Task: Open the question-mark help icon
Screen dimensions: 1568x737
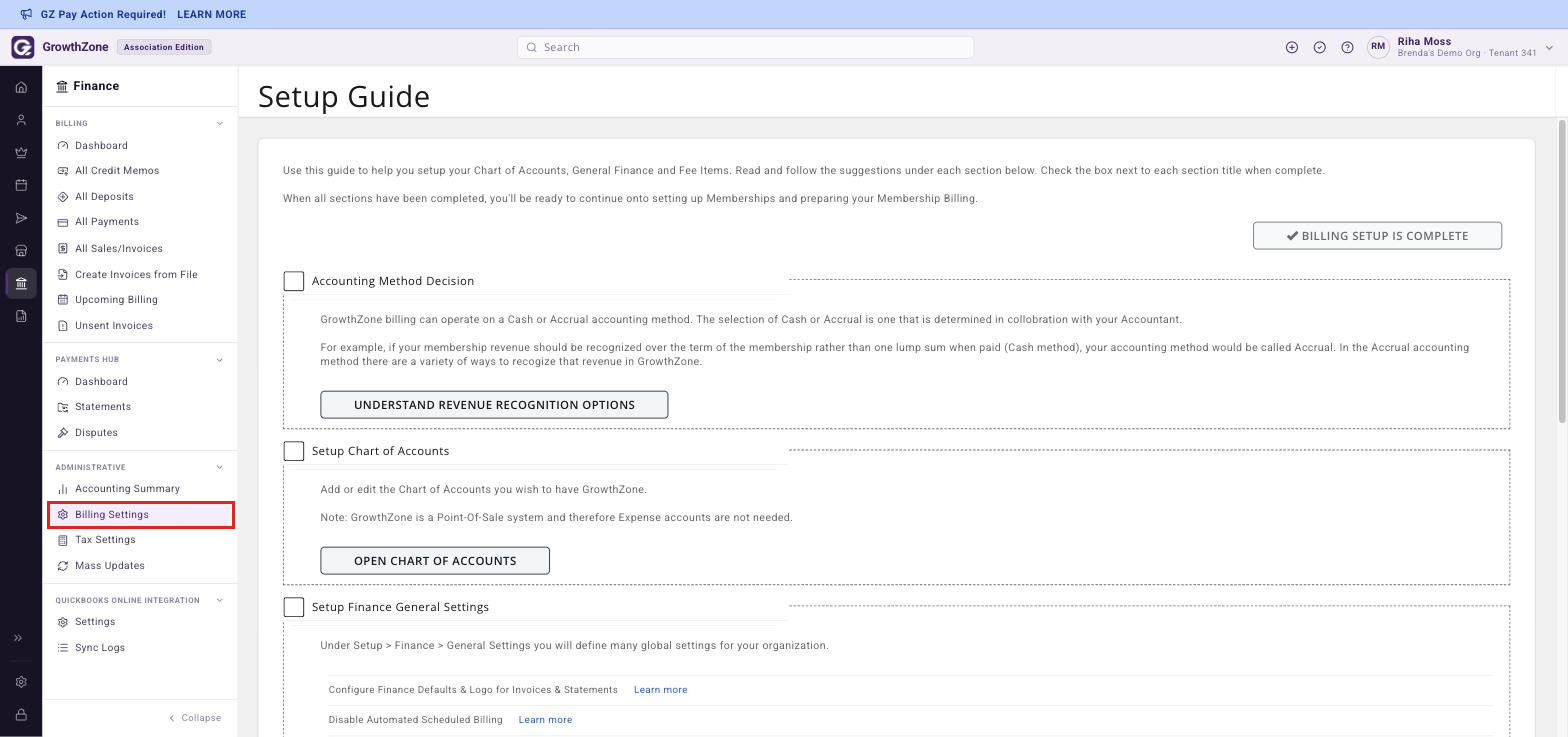Action: [x=1347, y=47]
